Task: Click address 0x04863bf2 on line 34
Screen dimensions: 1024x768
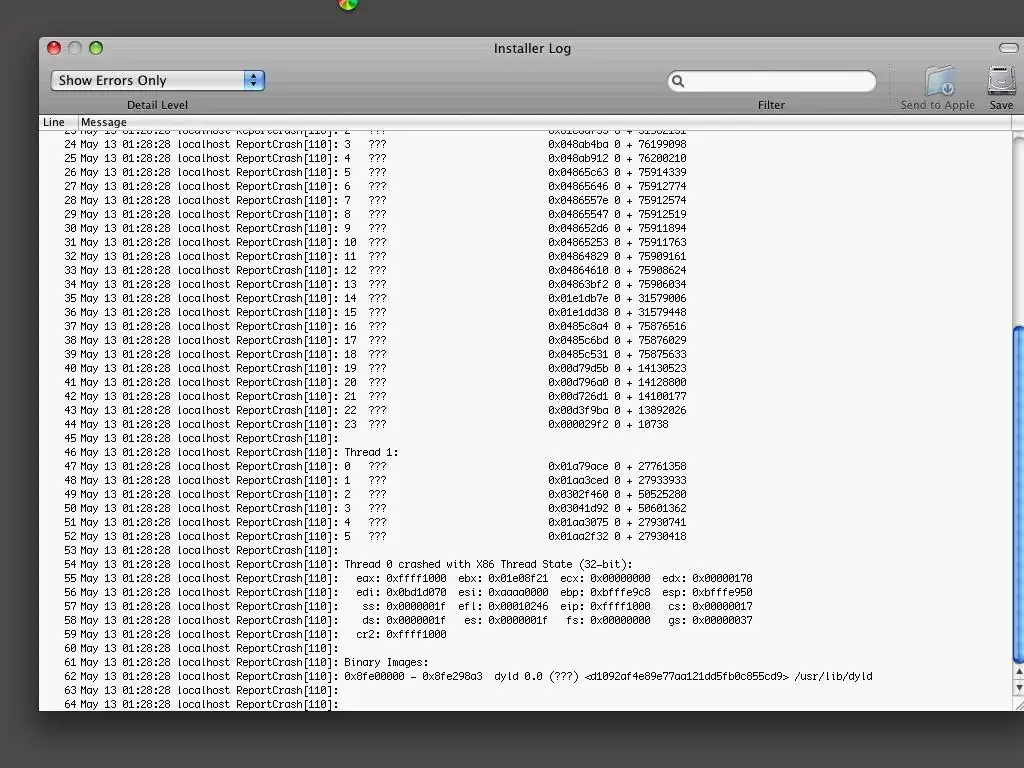Action: pos(578,285)
